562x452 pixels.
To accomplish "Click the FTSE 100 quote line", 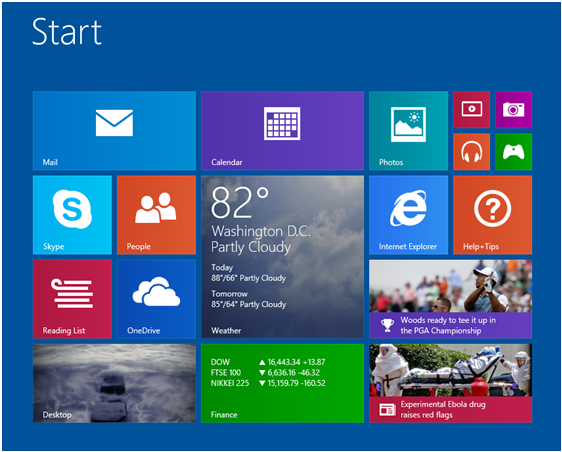I will click(x=265, y=372).
